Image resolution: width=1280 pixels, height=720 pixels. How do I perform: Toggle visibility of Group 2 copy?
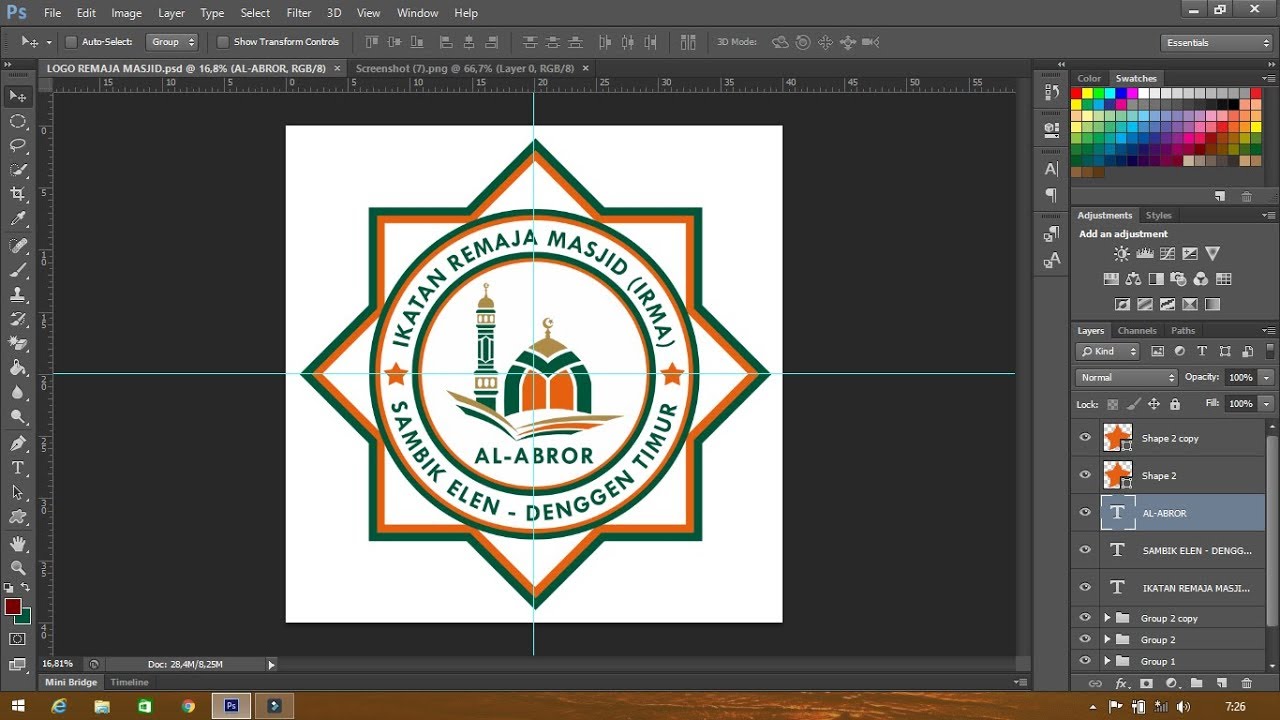1085,618
